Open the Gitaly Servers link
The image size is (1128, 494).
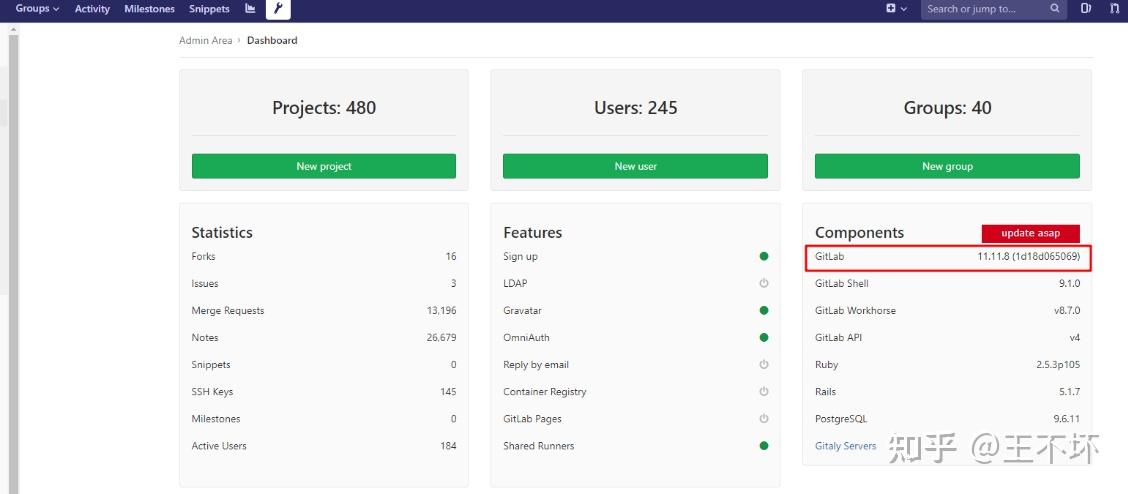point(845,446)
